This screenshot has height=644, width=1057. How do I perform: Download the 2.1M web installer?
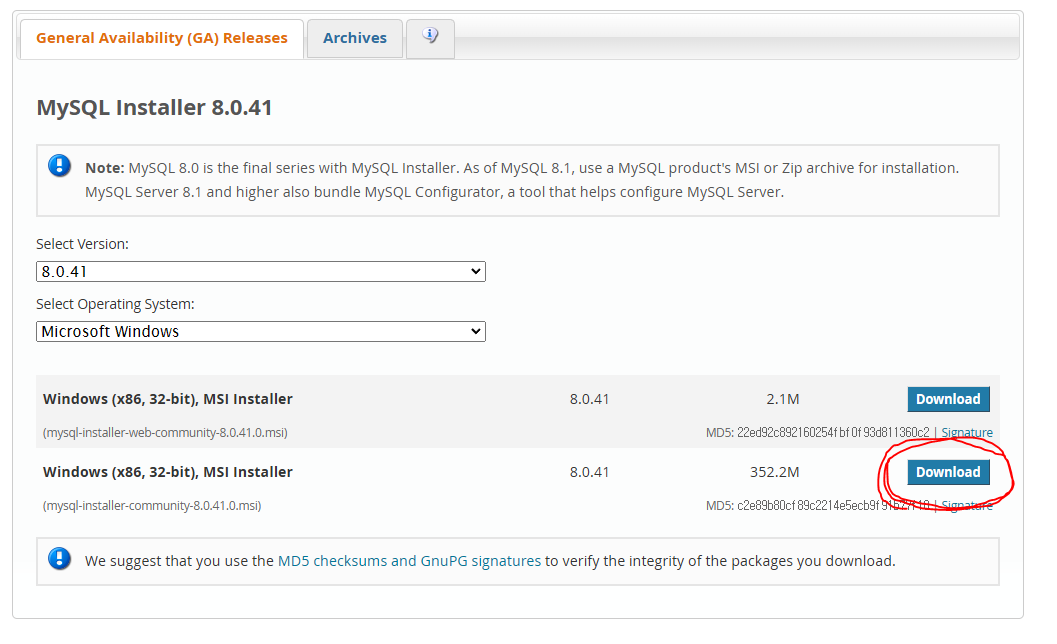click(948, 398)
